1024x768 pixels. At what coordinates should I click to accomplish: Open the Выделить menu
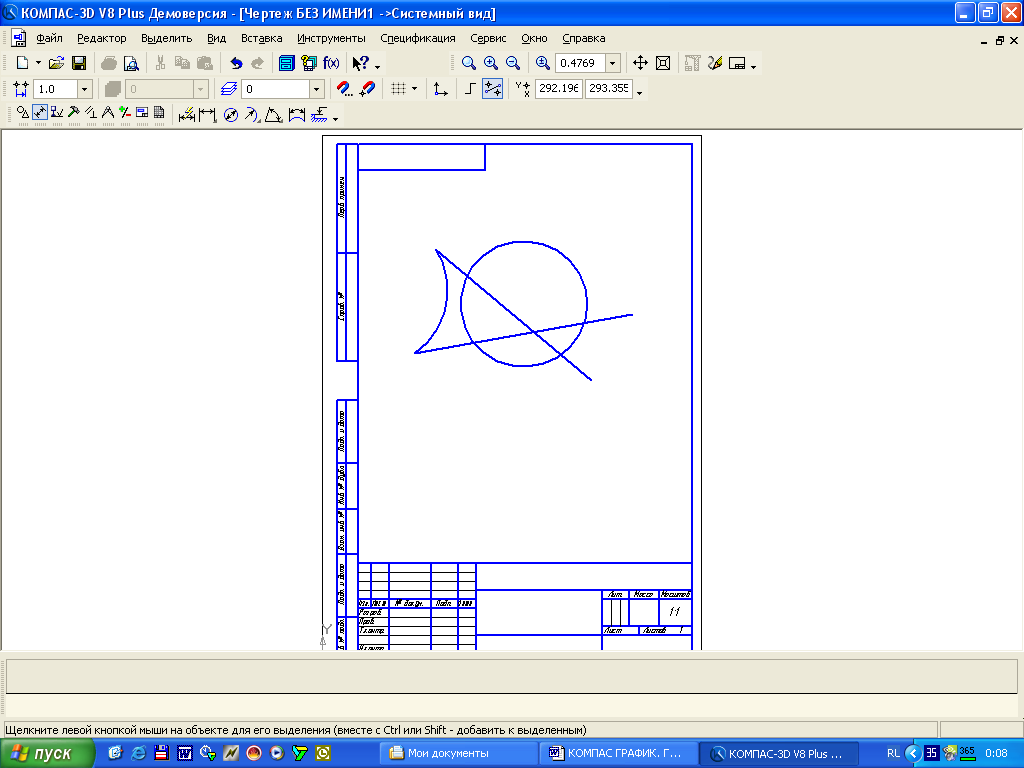167,38
